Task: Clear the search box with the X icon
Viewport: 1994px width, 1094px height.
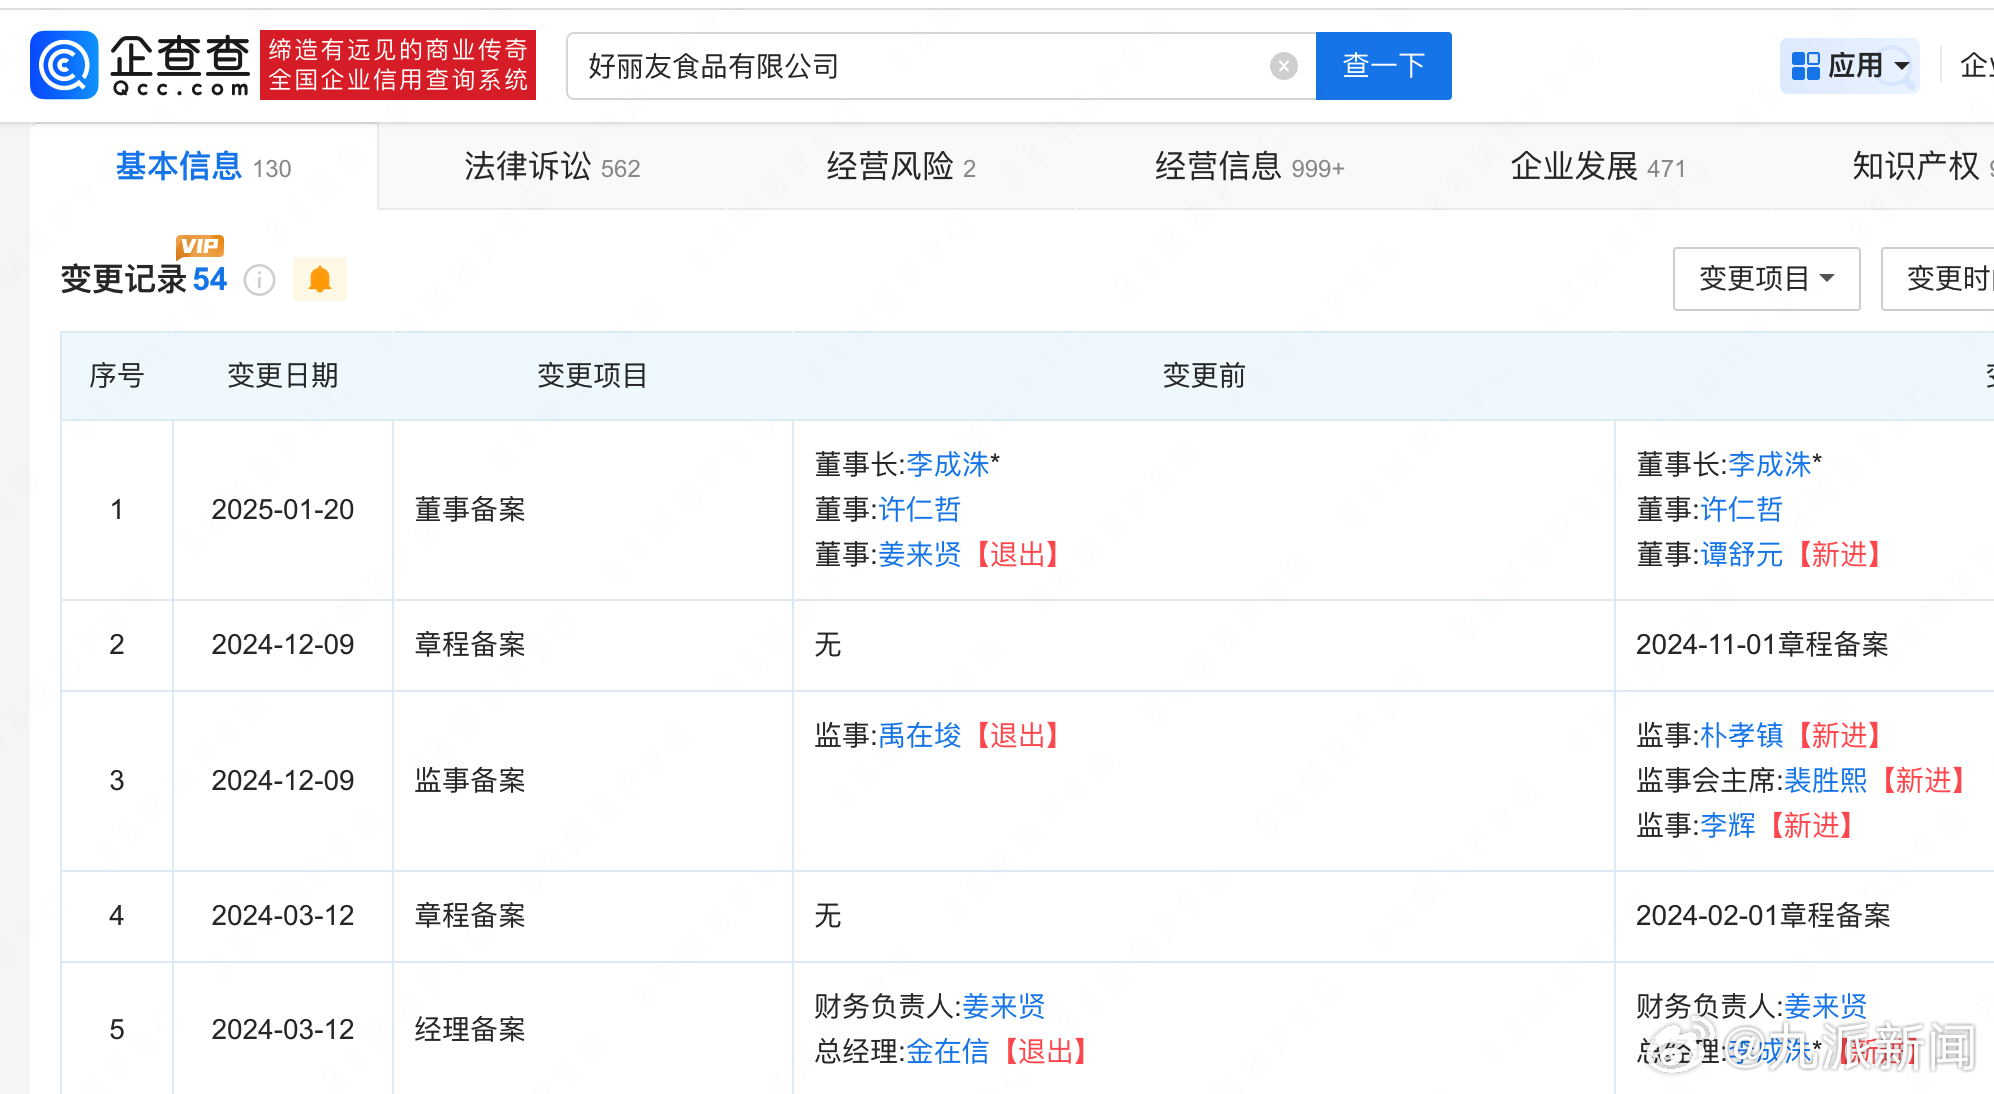Action: click(x=1283, y=66)
